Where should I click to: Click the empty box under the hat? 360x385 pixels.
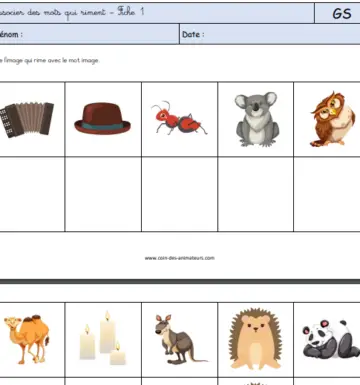[103, 194]
